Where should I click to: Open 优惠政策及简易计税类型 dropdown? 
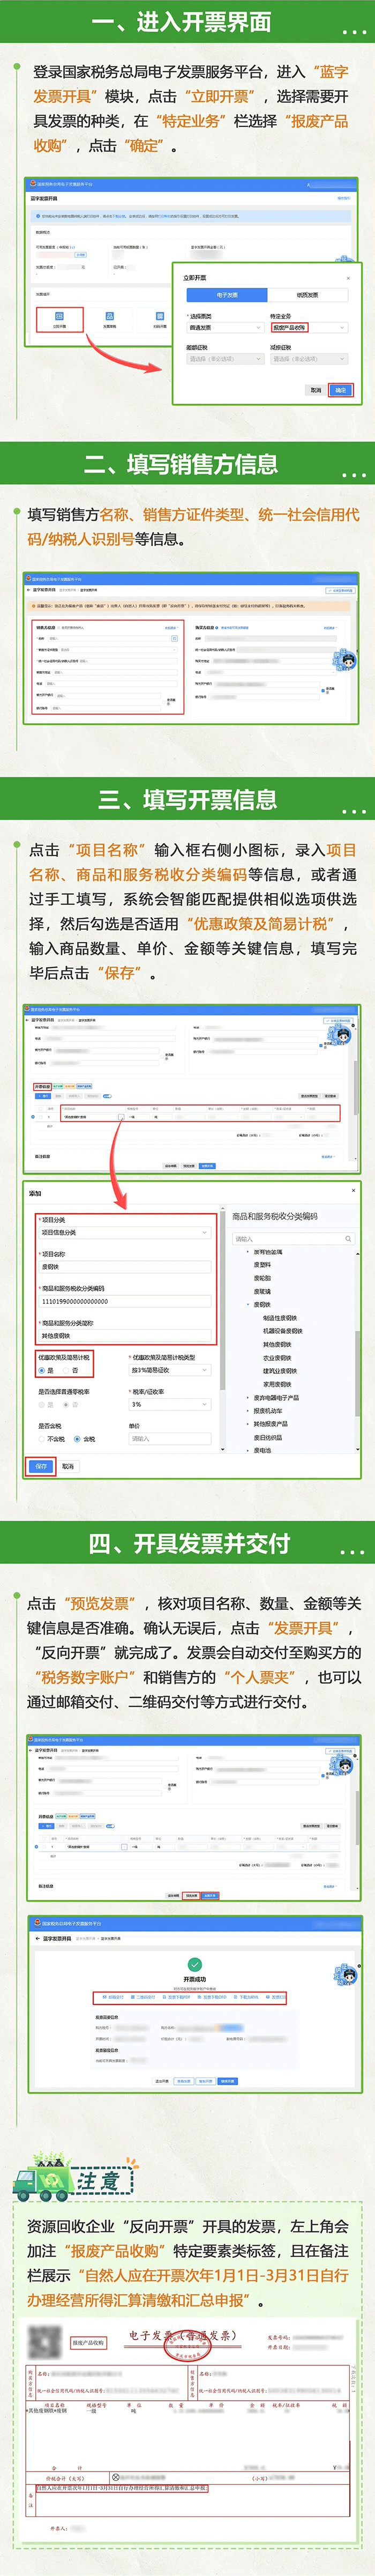pyautogui.click(x=170, y=1370)
